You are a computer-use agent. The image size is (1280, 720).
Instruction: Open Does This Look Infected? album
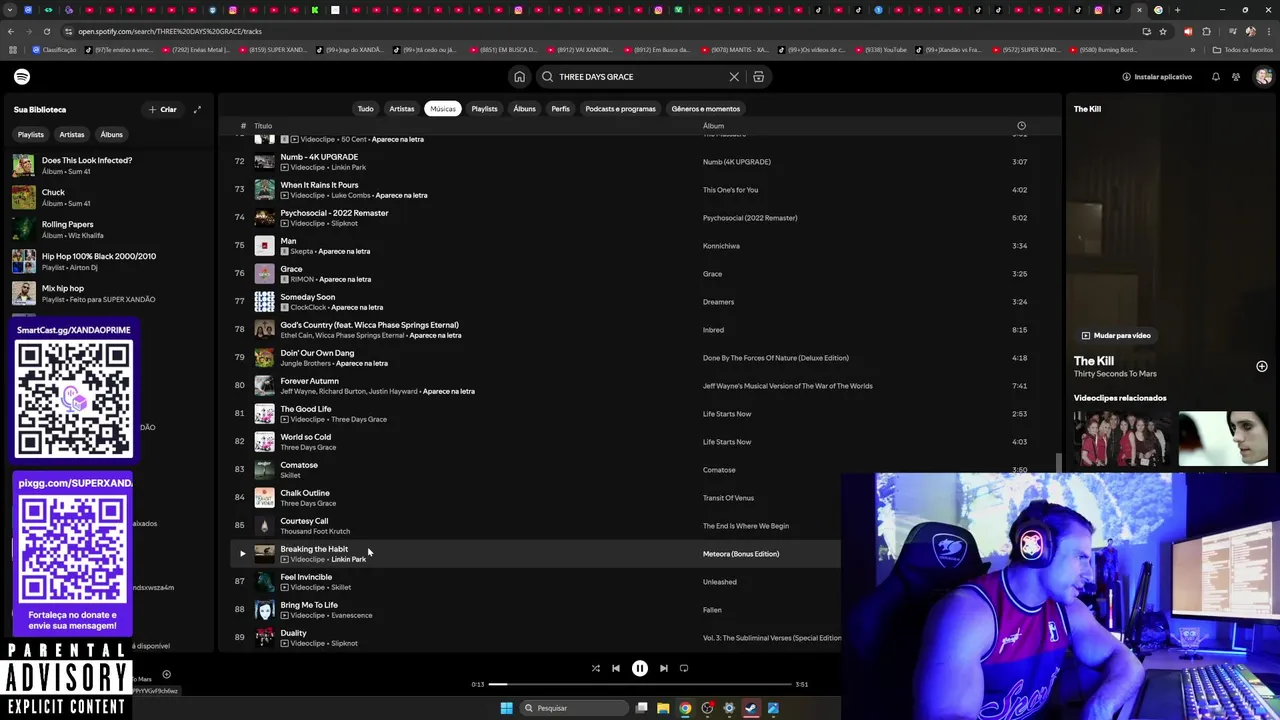click(x=108, y=165)
